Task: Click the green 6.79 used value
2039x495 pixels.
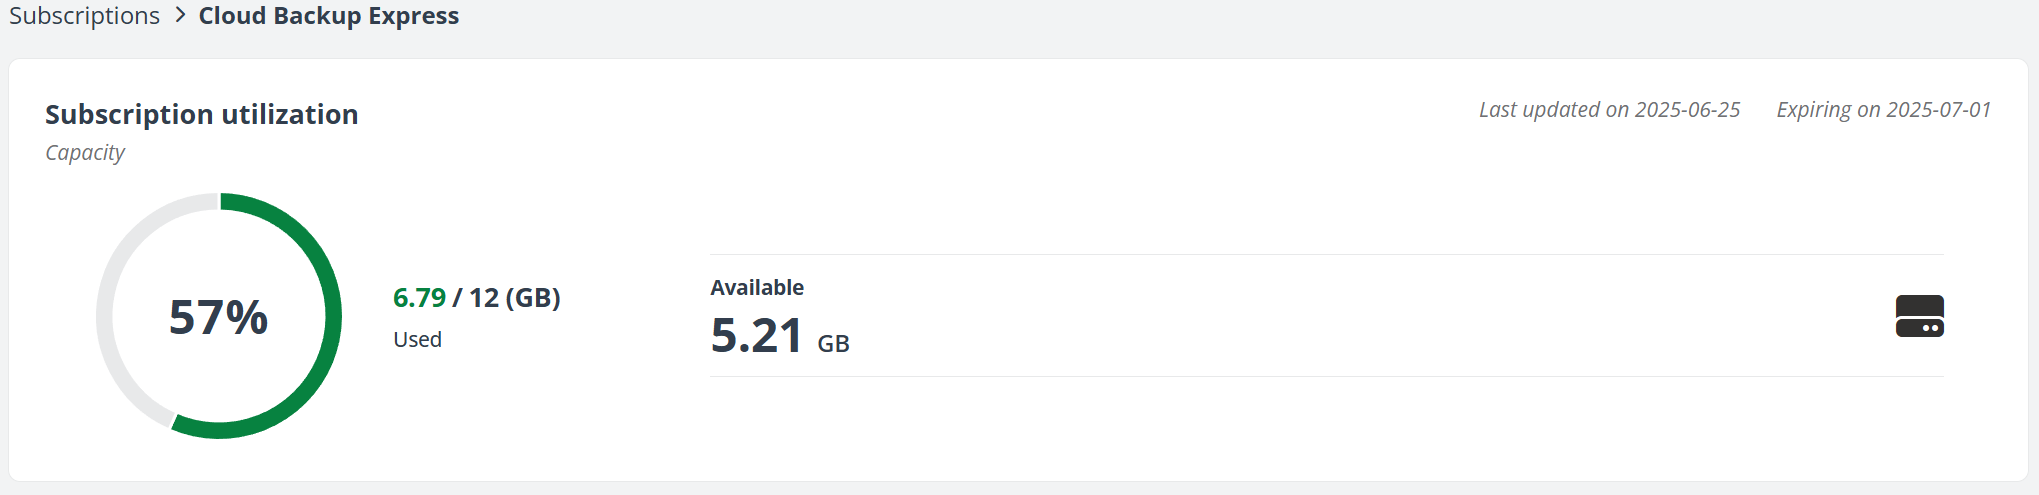Action: click(x=419, y=298)
